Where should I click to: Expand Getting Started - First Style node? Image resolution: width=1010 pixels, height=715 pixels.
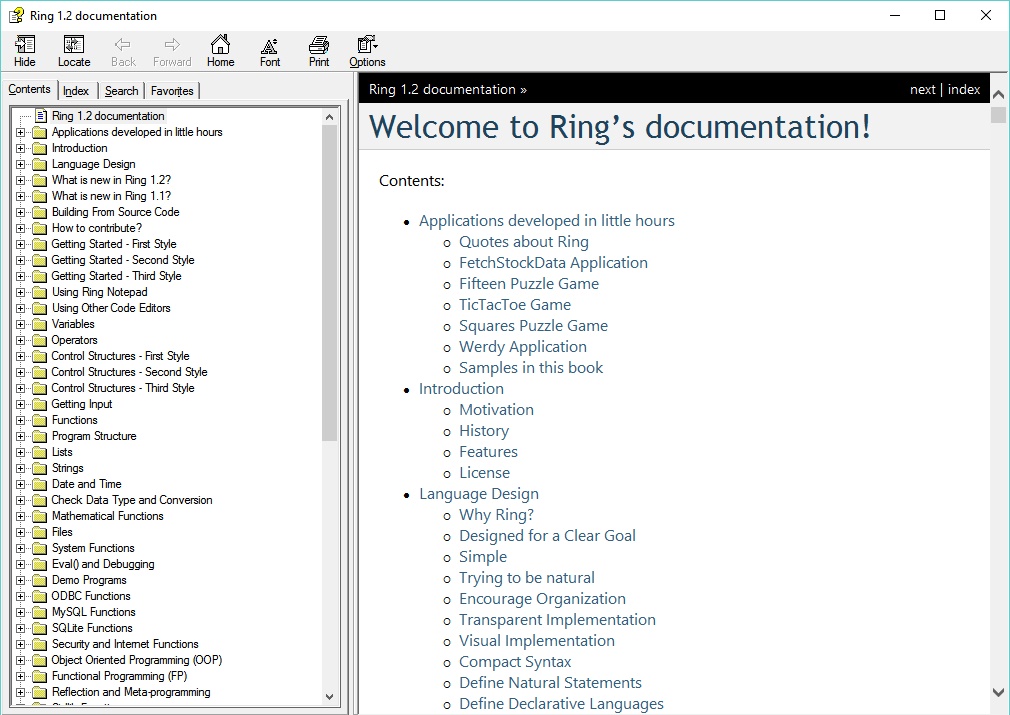pyautogui.click(x=21, y=244)
